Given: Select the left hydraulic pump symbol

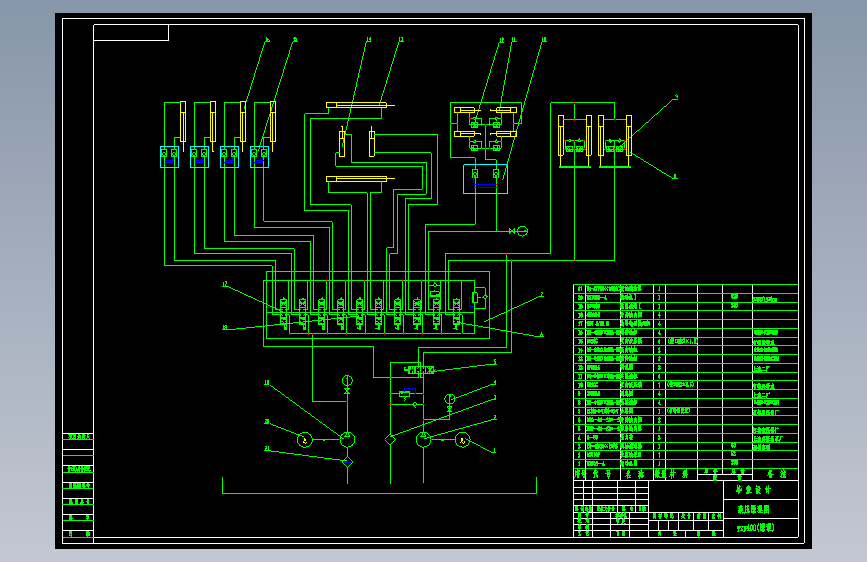Looking at the screenshot, I should pos(347,440).
